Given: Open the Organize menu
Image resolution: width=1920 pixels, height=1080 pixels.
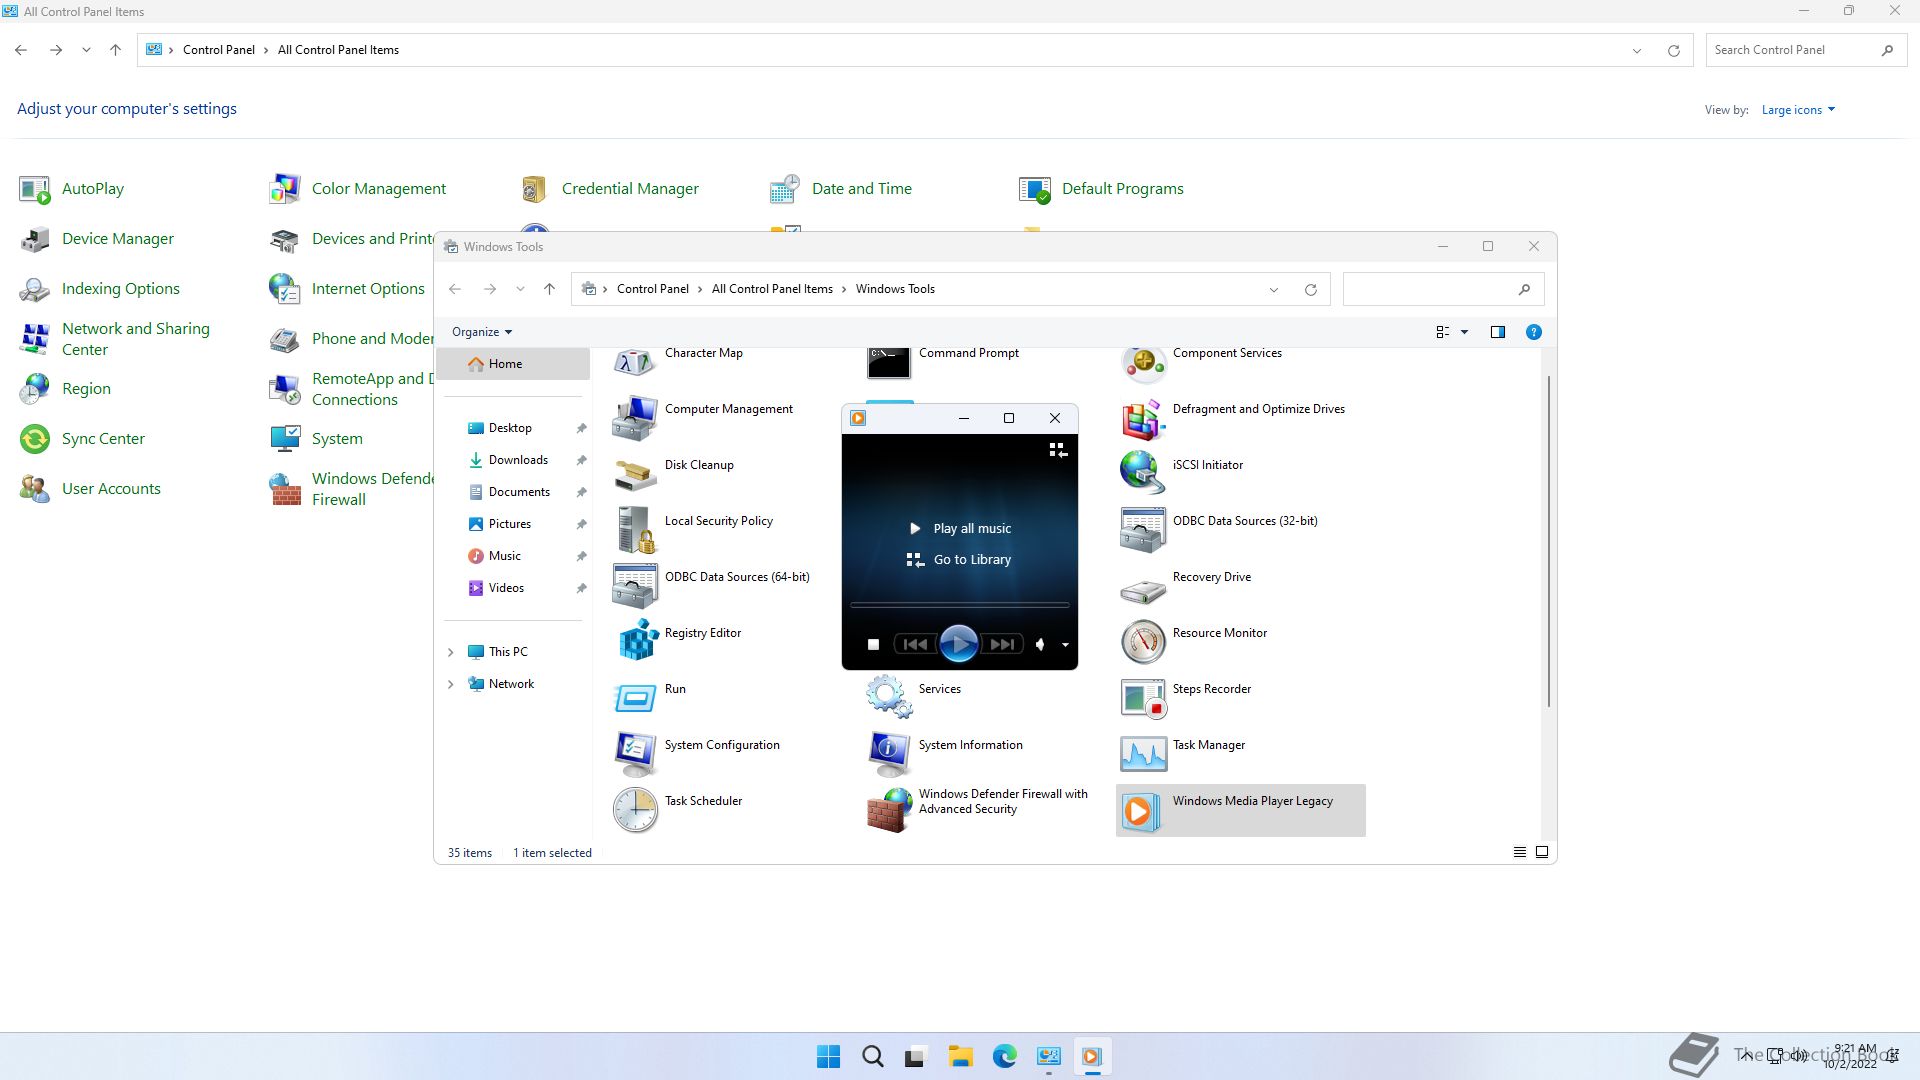Looking at the screenshot, I should coord(481,332).
